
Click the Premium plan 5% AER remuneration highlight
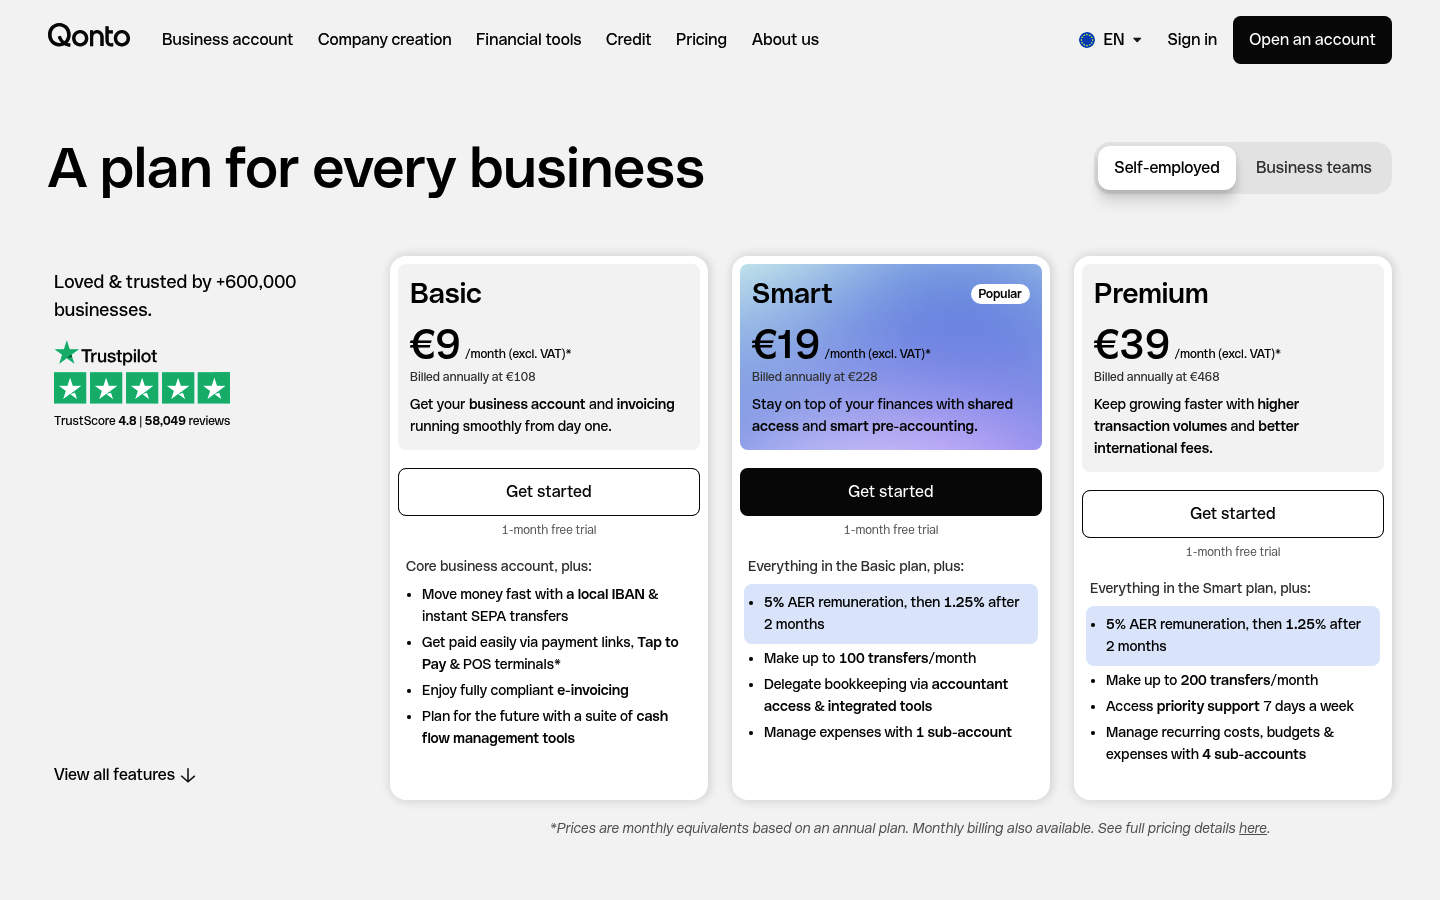[1233, 635]
